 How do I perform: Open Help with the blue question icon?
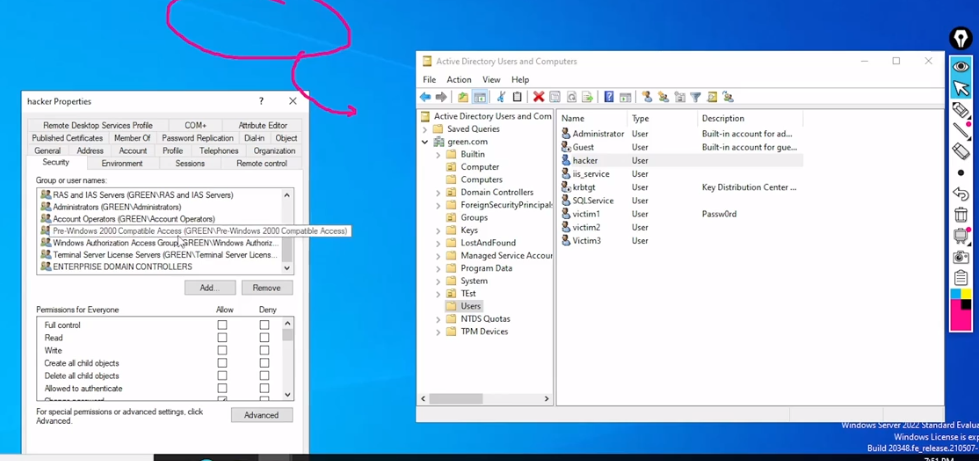609,97
